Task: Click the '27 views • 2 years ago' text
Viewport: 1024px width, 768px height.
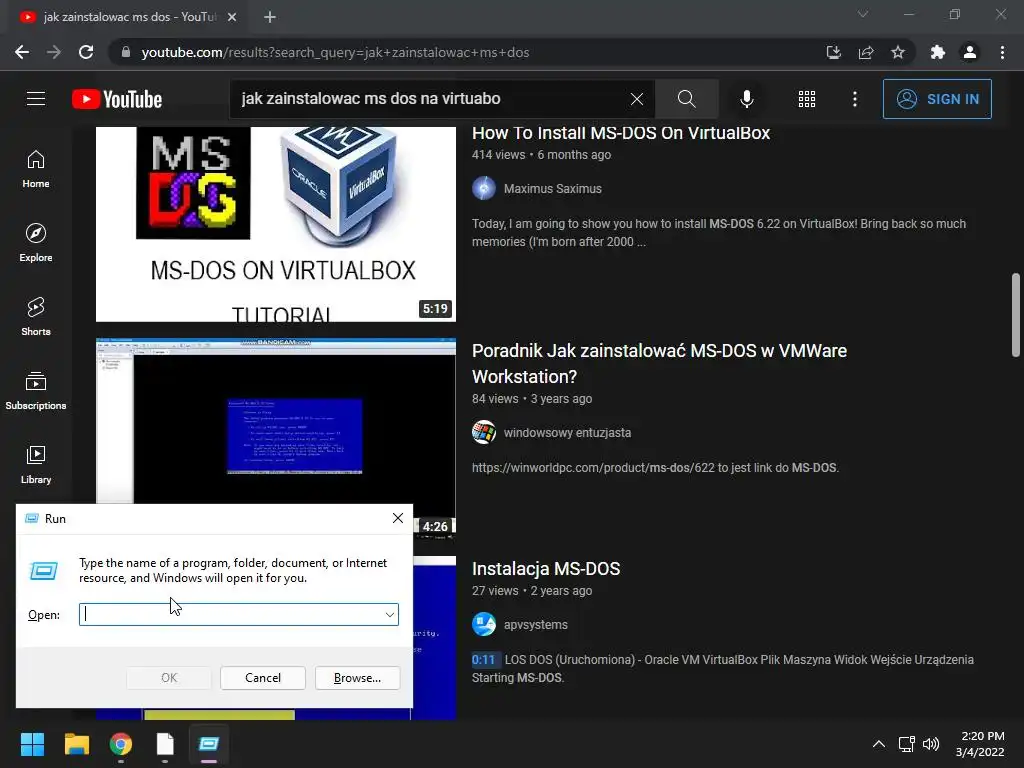Action: click(x=532, y=590)
